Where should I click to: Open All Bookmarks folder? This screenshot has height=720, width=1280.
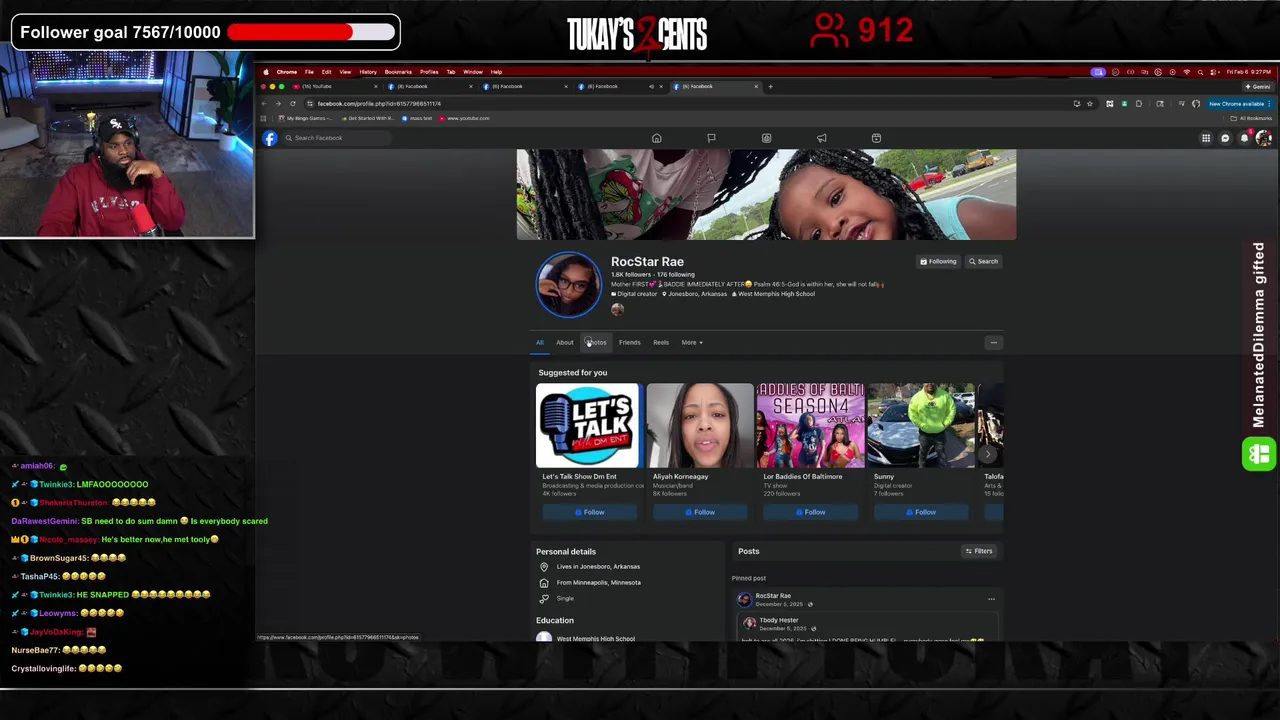click(x=1250, y=118)
